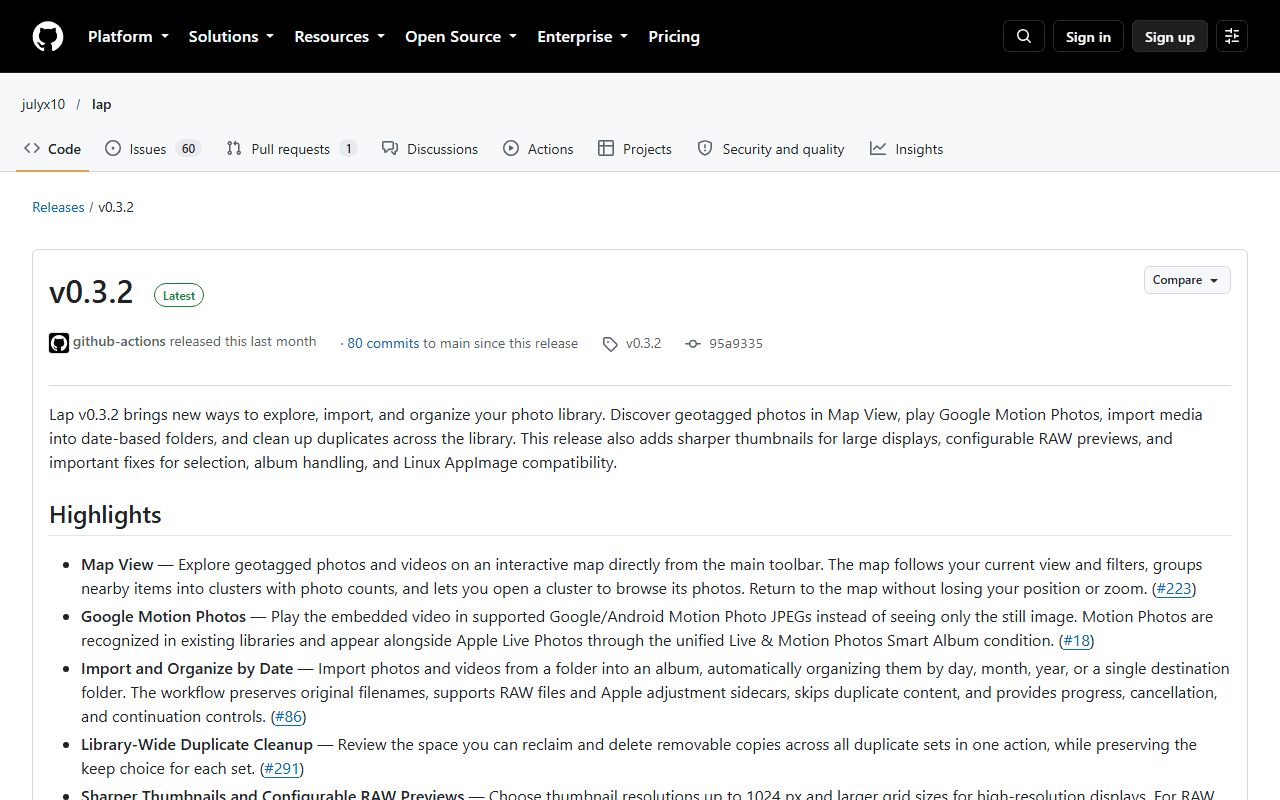Go to the GitHub homepage logo
Viewport: 1280px width, 800px height.
pos(48,37)
